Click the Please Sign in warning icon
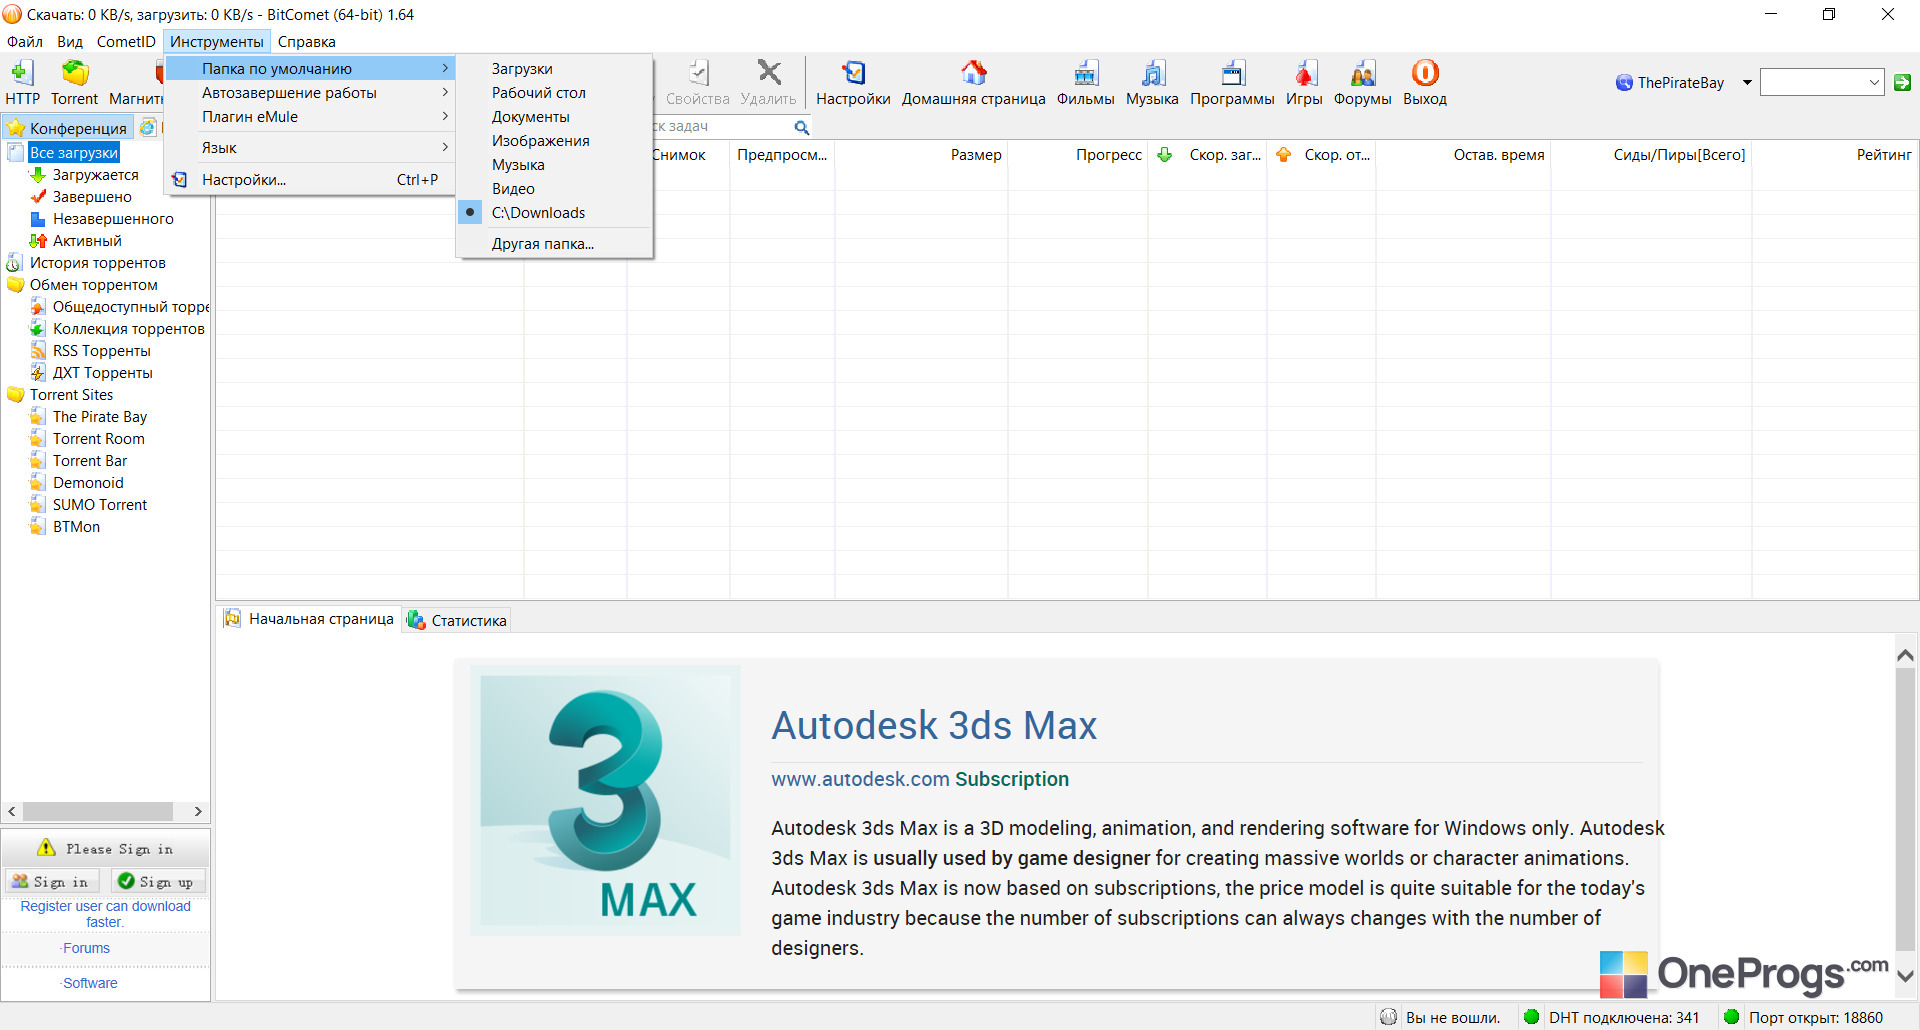This screenshot has width=1920, height=1030. (x=46, y=848)
